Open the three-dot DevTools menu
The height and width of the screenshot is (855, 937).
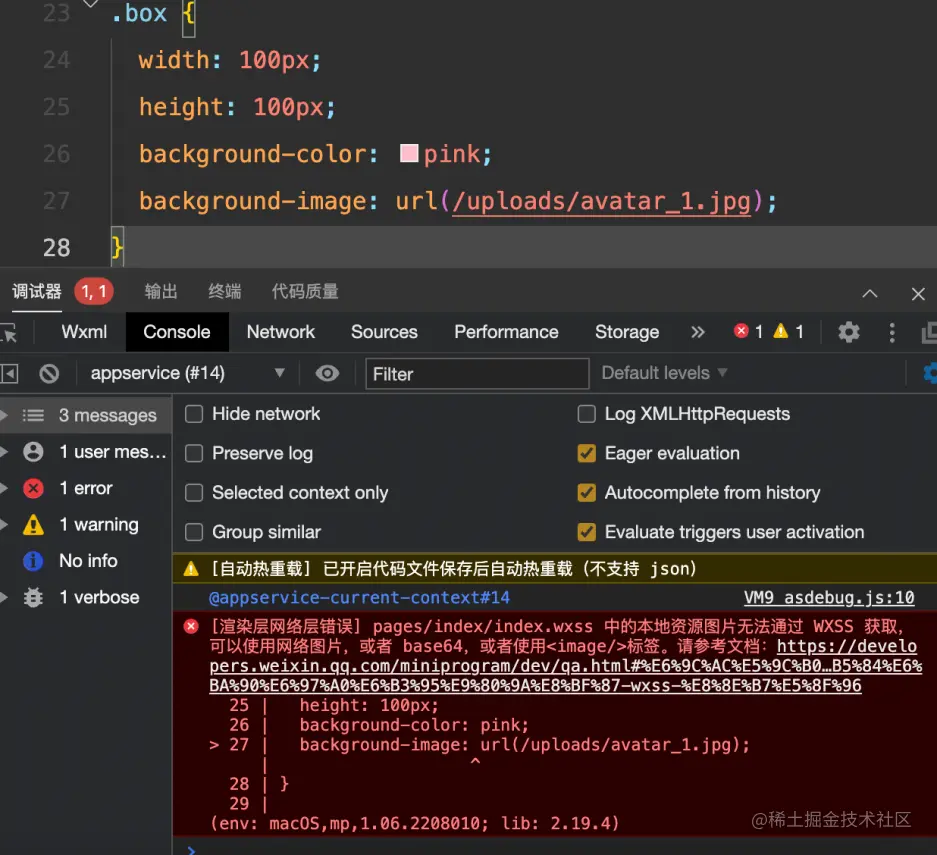click(892, 332)
